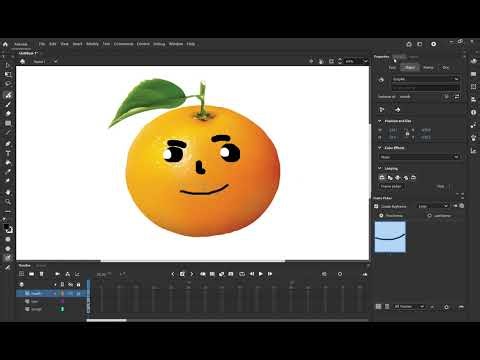The width and height of the screenshot is (480, 360).
Task: Go to previous keyframe arrow in timeline
Action: click(173, 274)
